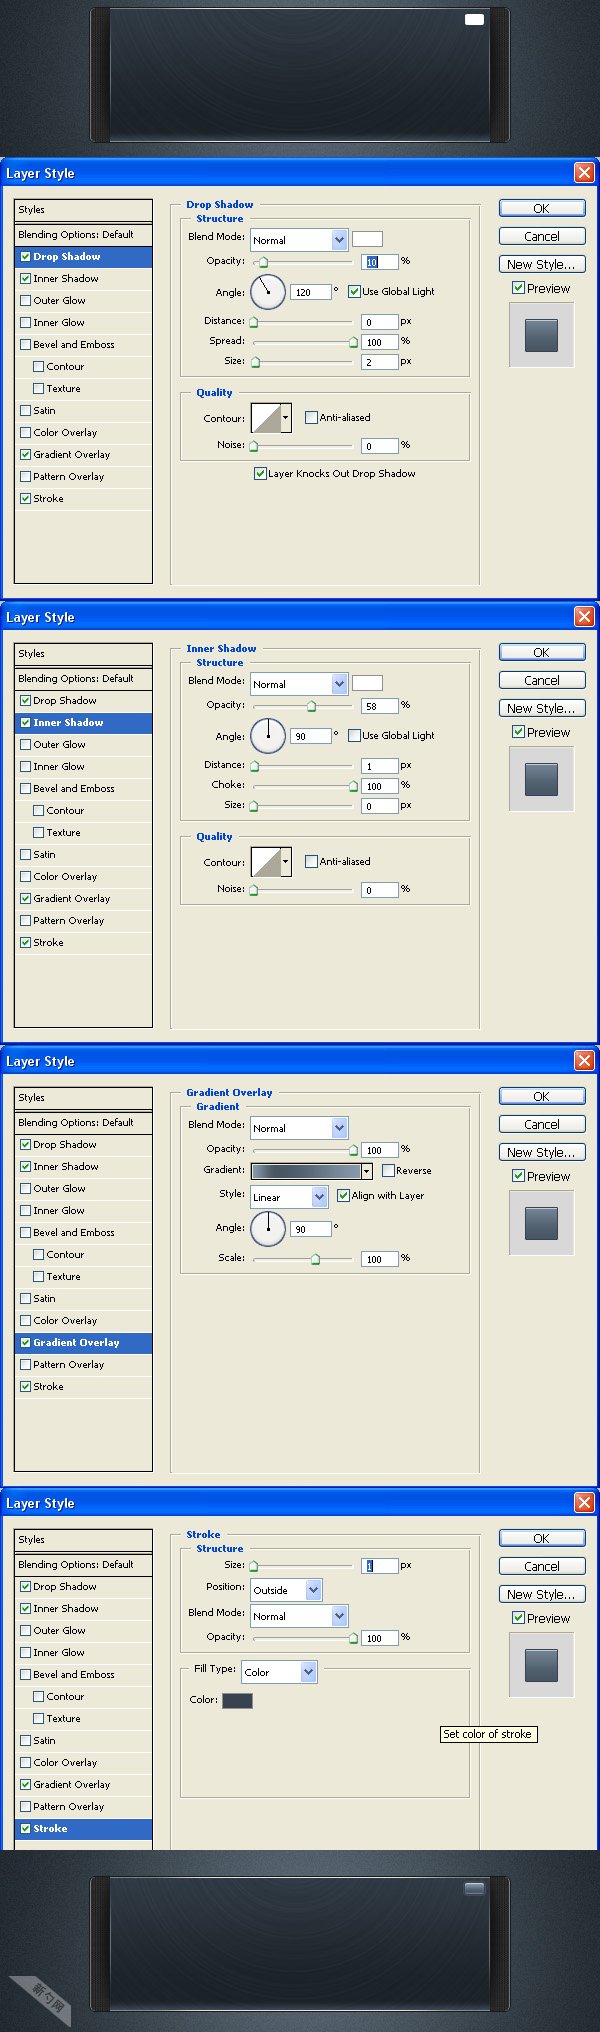The width and height of the screenshot is (600, 2032).
Task: Enable Anti-aliased in Inner Shadow dialog
Action: point(311,861)
